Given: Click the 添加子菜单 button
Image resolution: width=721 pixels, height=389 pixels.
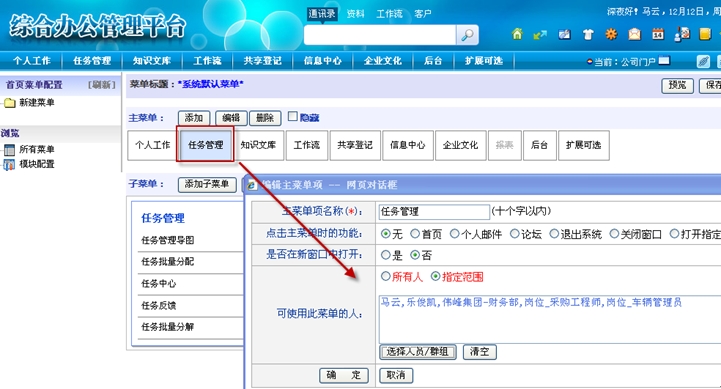Looking at the screenshot, I should 207,184.
